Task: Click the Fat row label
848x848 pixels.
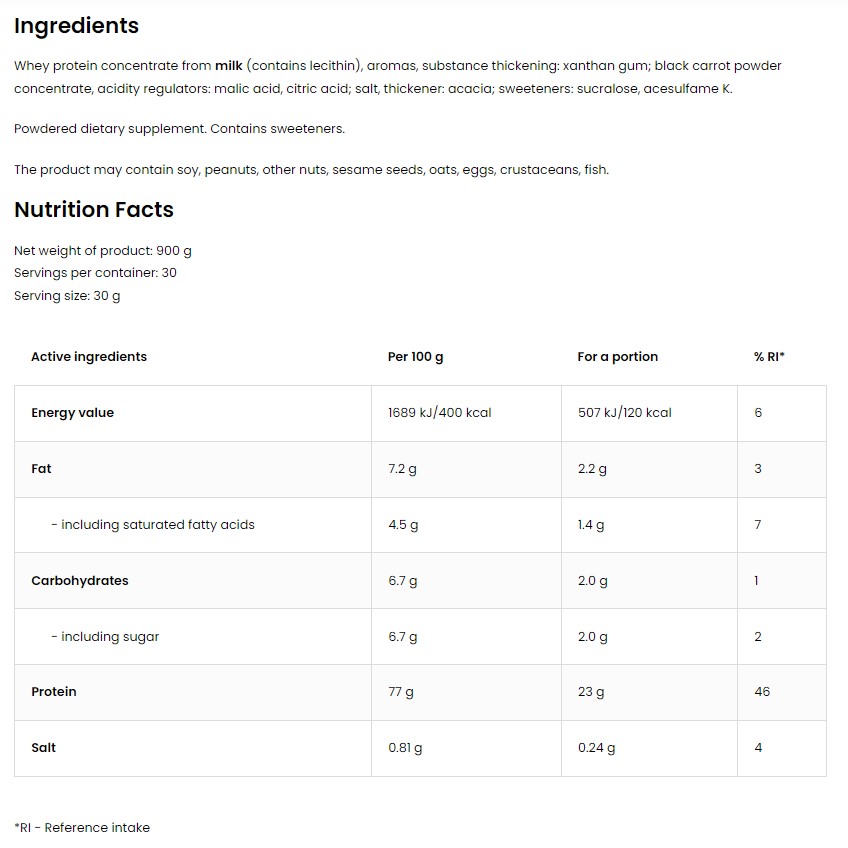Action: (41, 468)
